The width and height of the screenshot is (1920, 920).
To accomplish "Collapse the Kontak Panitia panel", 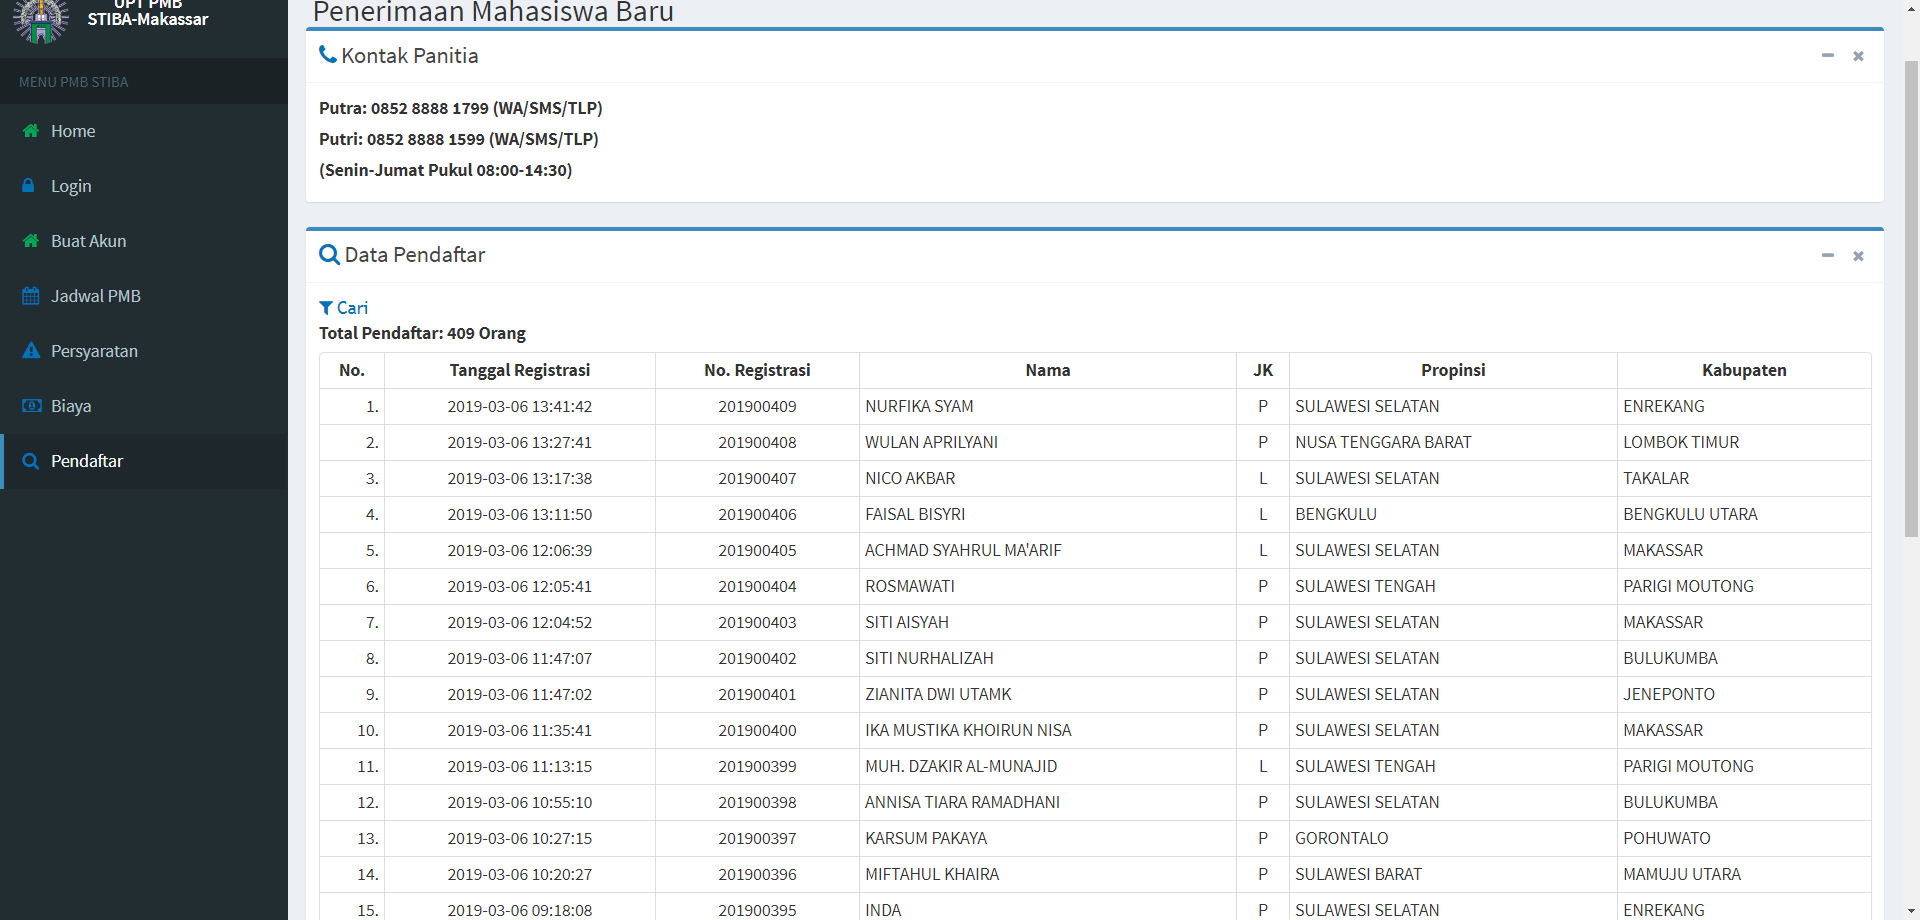I will point(1827,56).
